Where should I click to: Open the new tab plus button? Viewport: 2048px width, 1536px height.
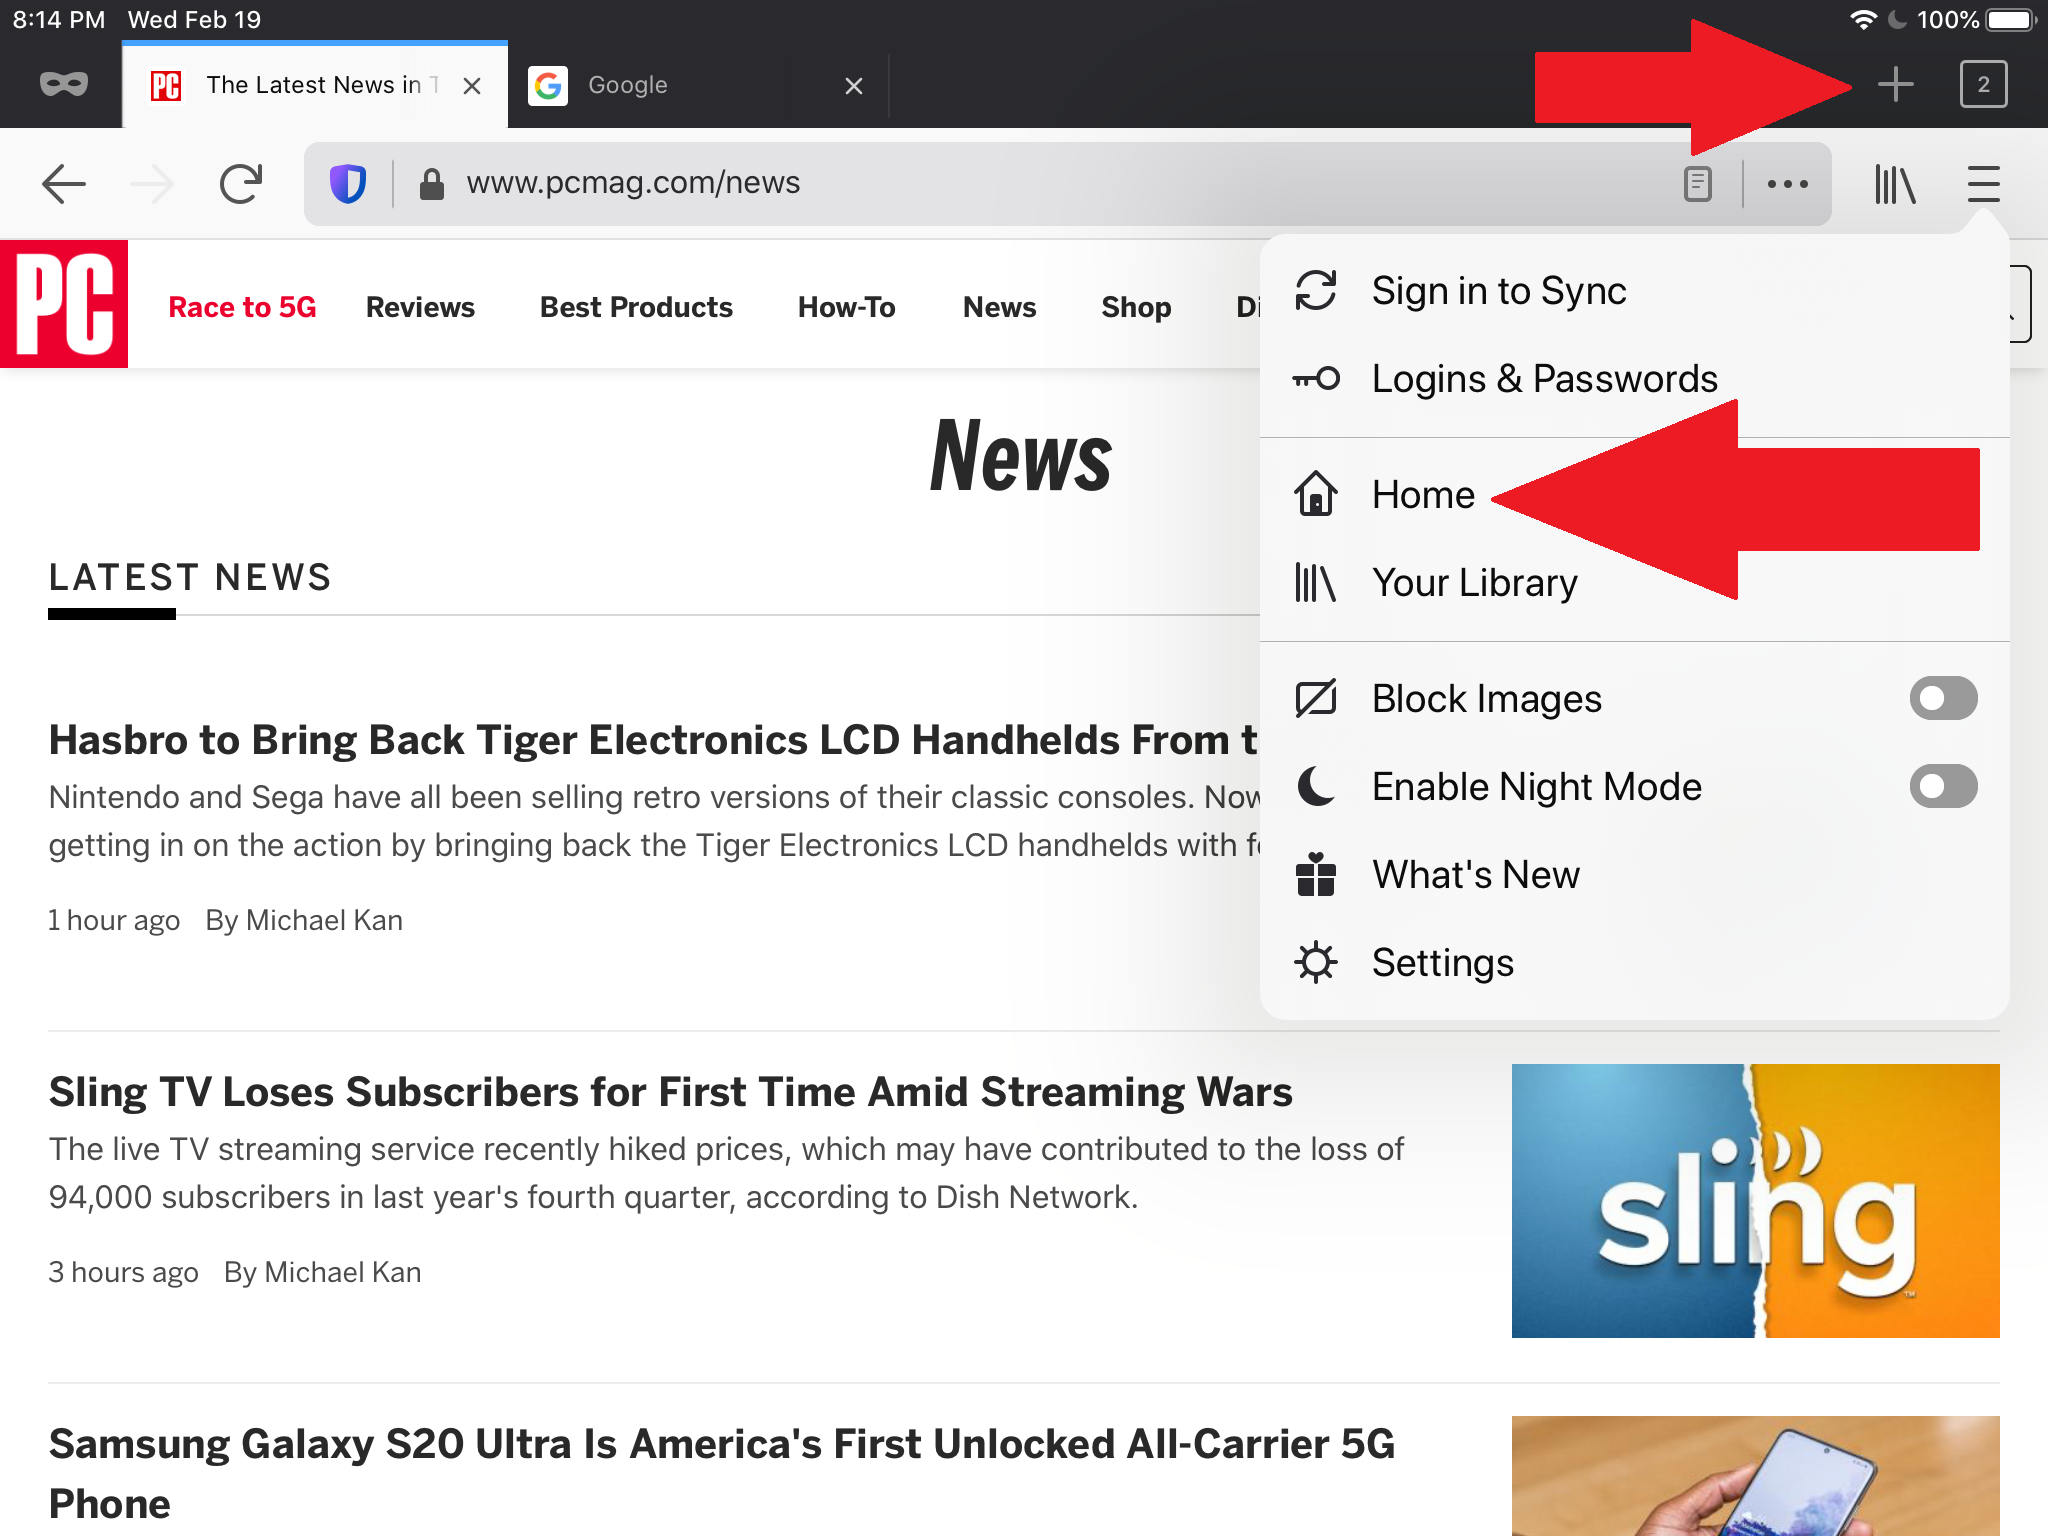(1895, 84)
